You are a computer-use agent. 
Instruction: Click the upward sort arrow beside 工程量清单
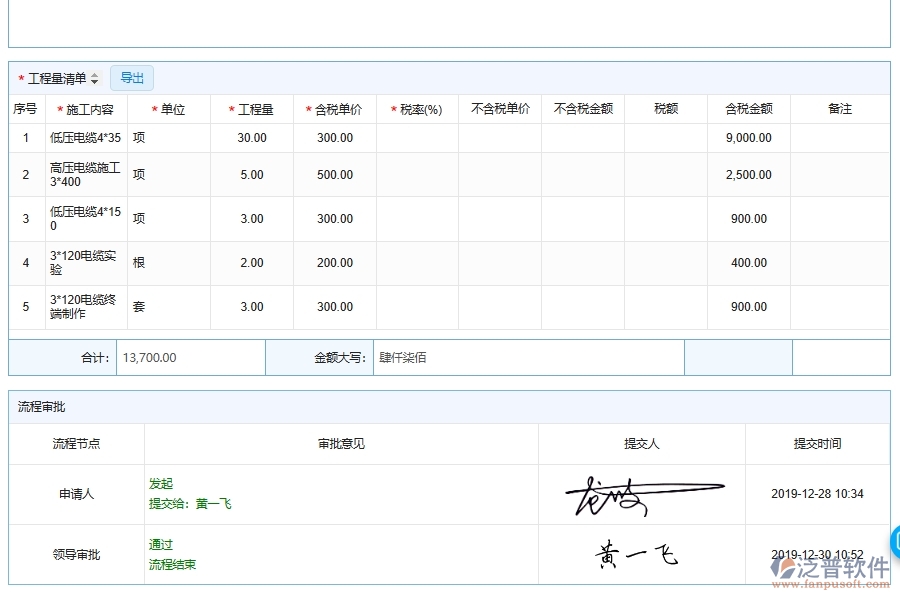pyautogui.click(x=94, y=74)
